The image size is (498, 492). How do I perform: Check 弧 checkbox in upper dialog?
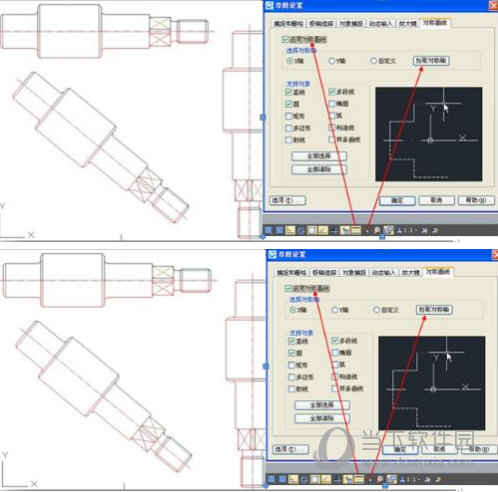pos(332,116)
